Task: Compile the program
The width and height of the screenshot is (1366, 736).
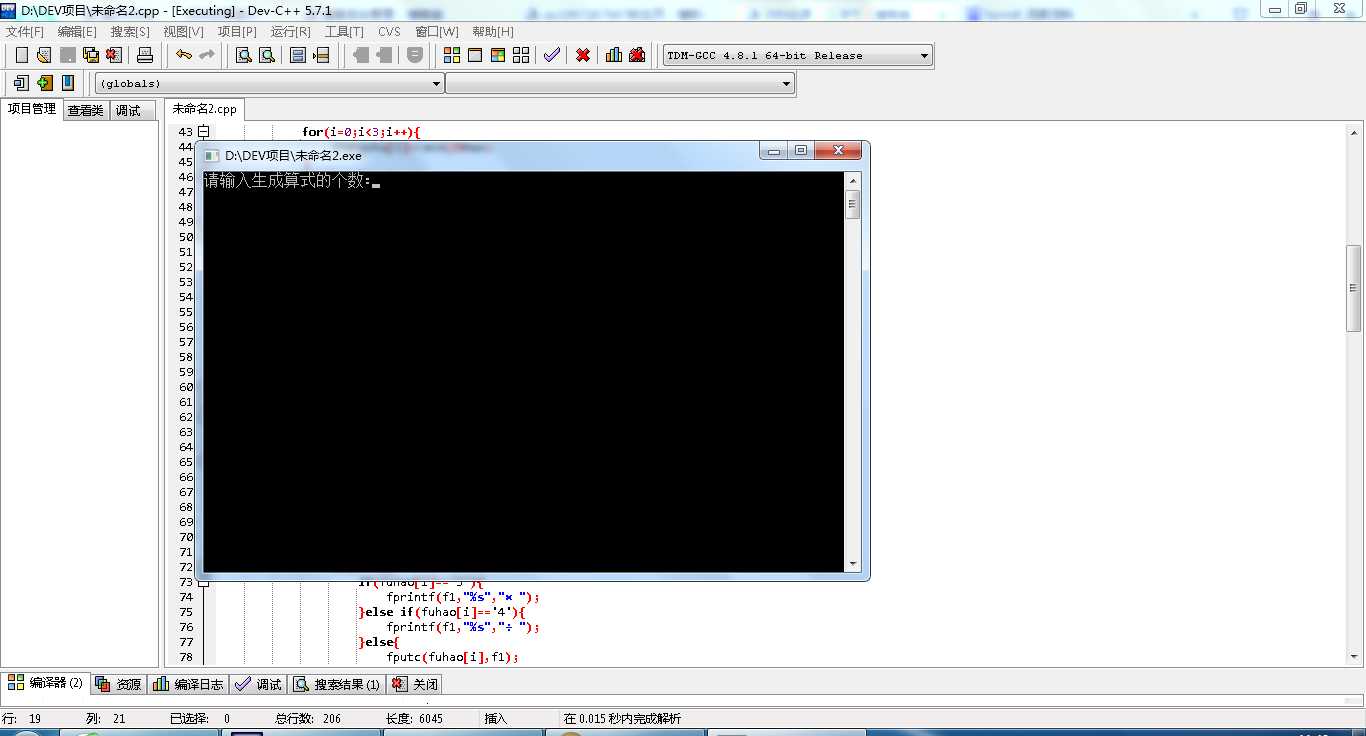Action: pos(452,55)
